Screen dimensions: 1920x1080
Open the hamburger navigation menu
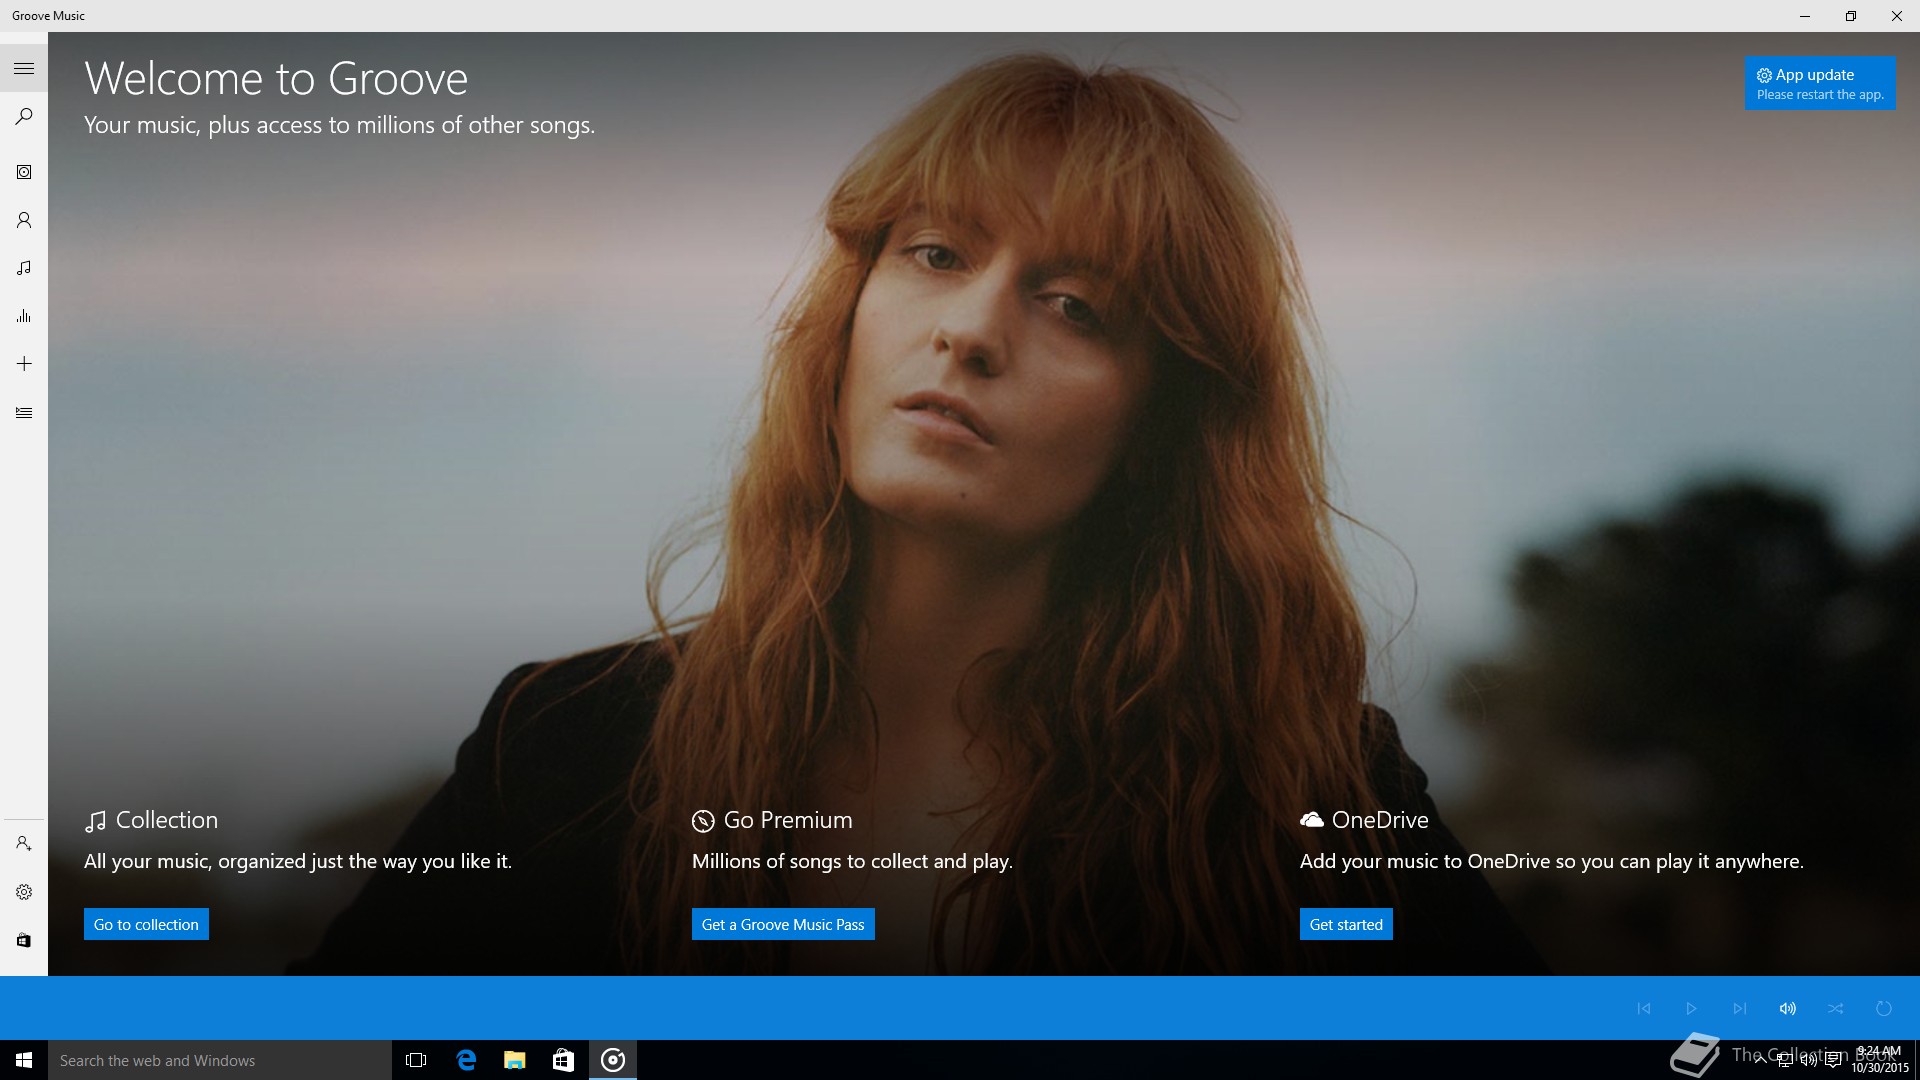[x=24, y=69]
